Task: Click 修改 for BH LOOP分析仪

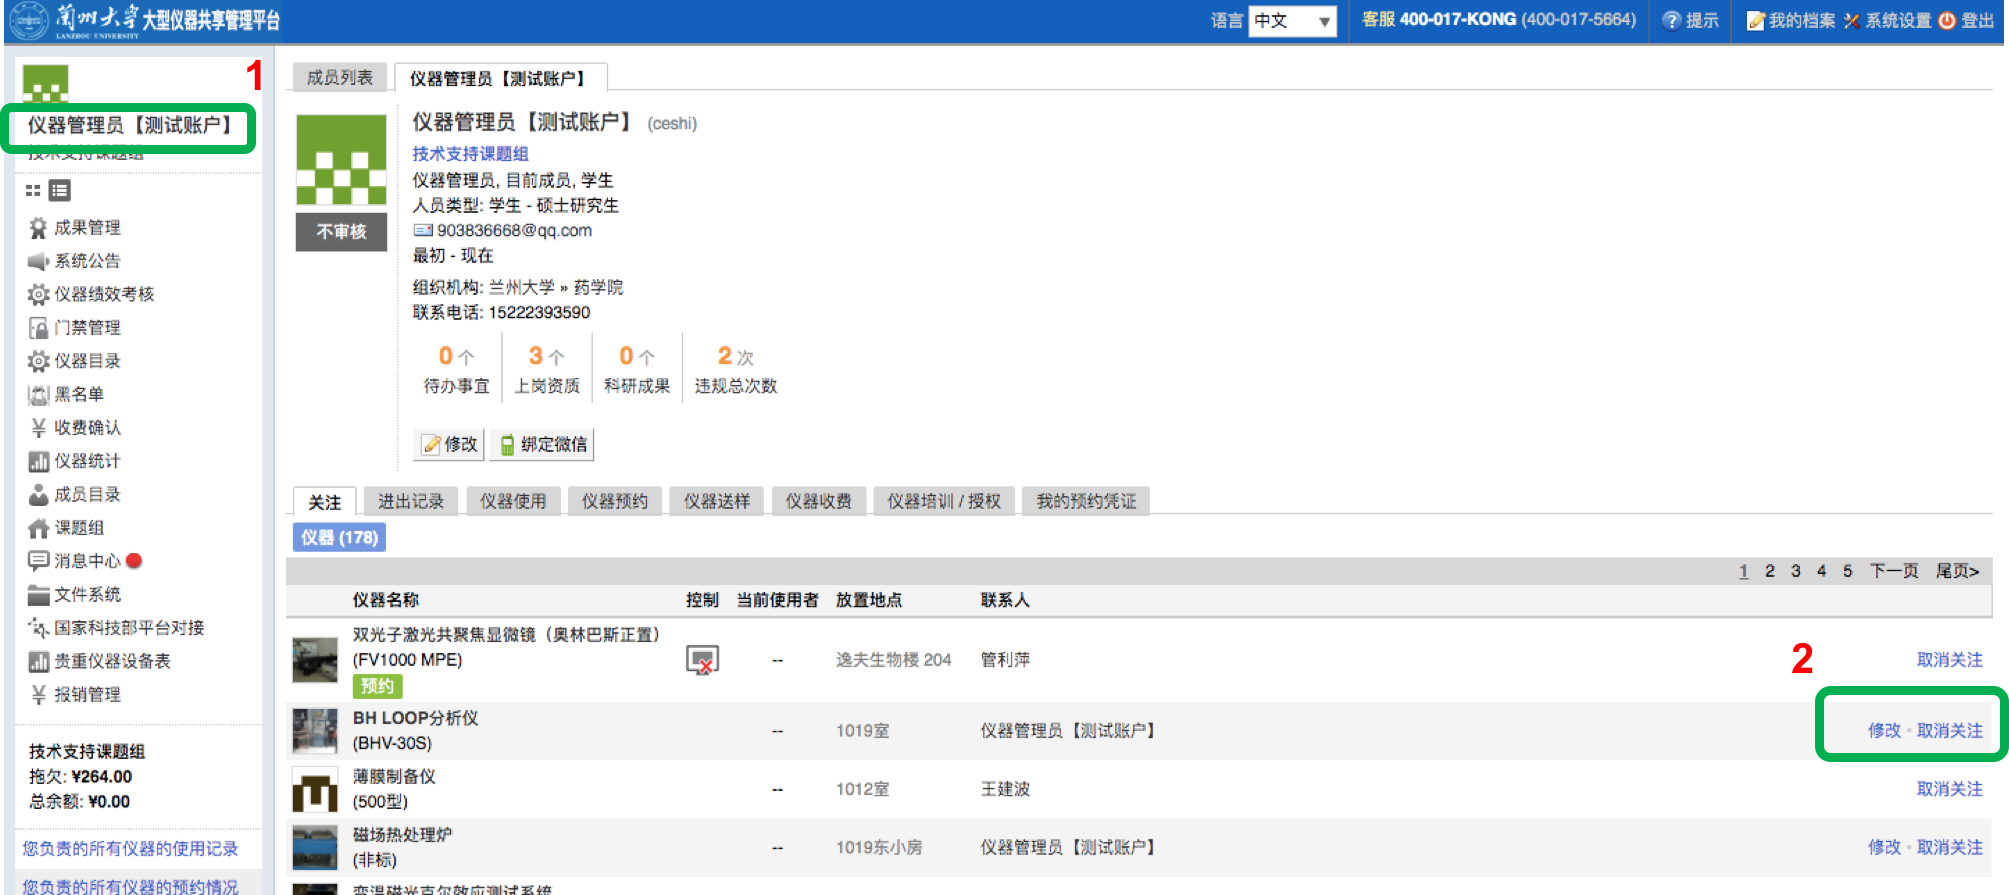Action: click(x=1884, y=731)
